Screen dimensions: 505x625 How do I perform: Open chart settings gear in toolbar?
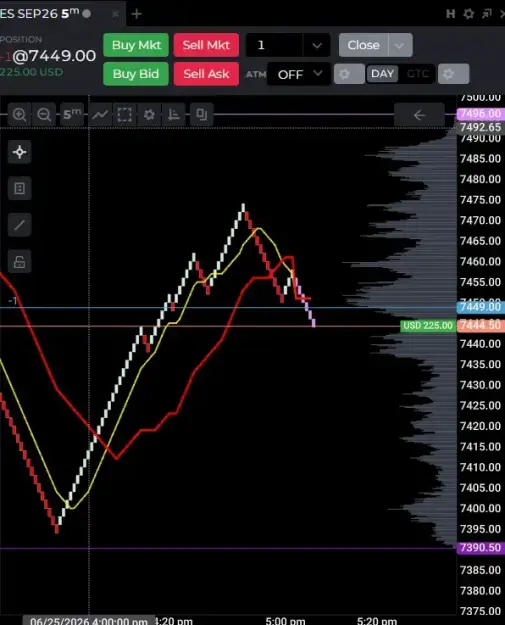click(x=149, y=115)
